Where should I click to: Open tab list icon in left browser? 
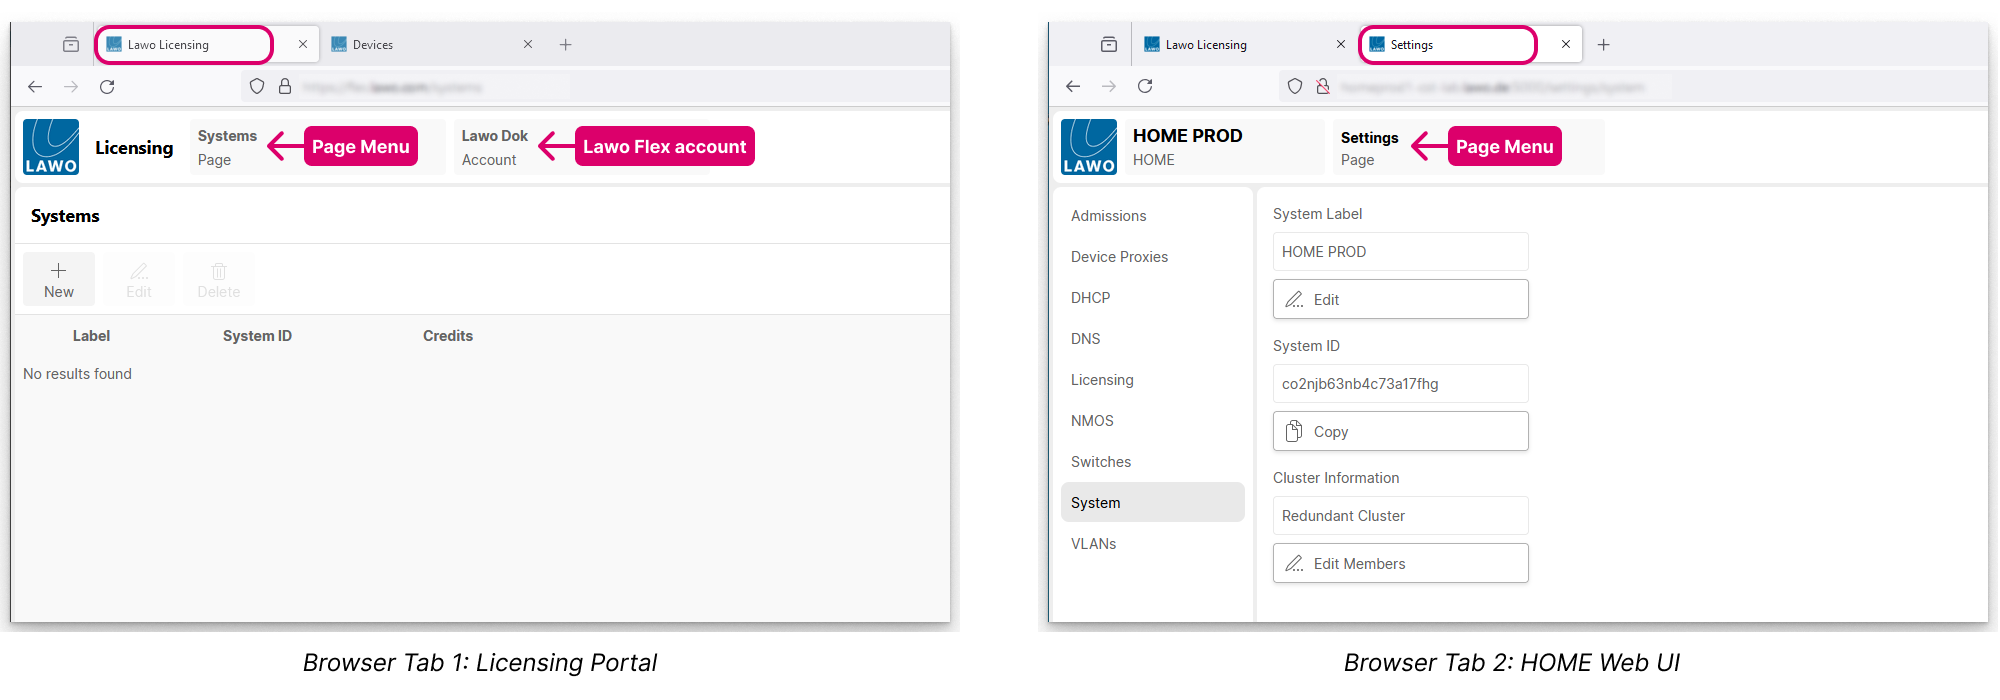click(x=71, y=45)
